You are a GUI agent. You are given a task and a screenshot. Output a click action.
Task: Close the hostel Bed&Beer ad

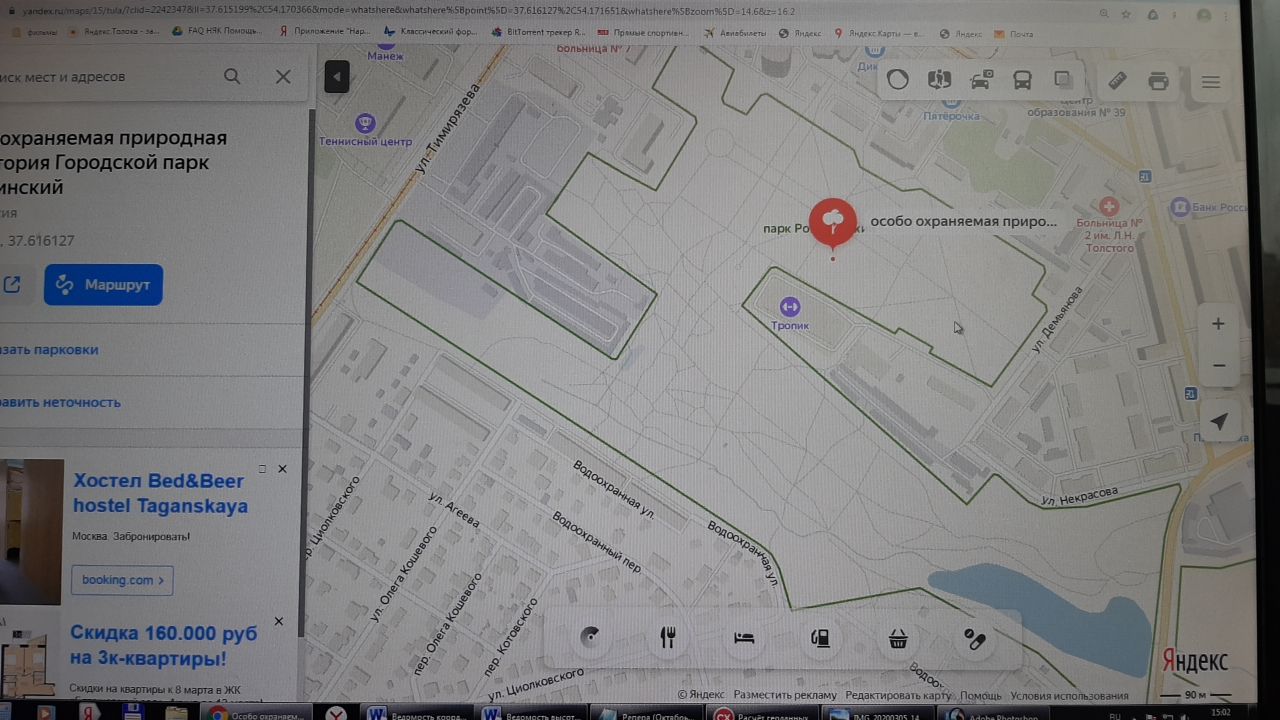(x=282, y=469)
